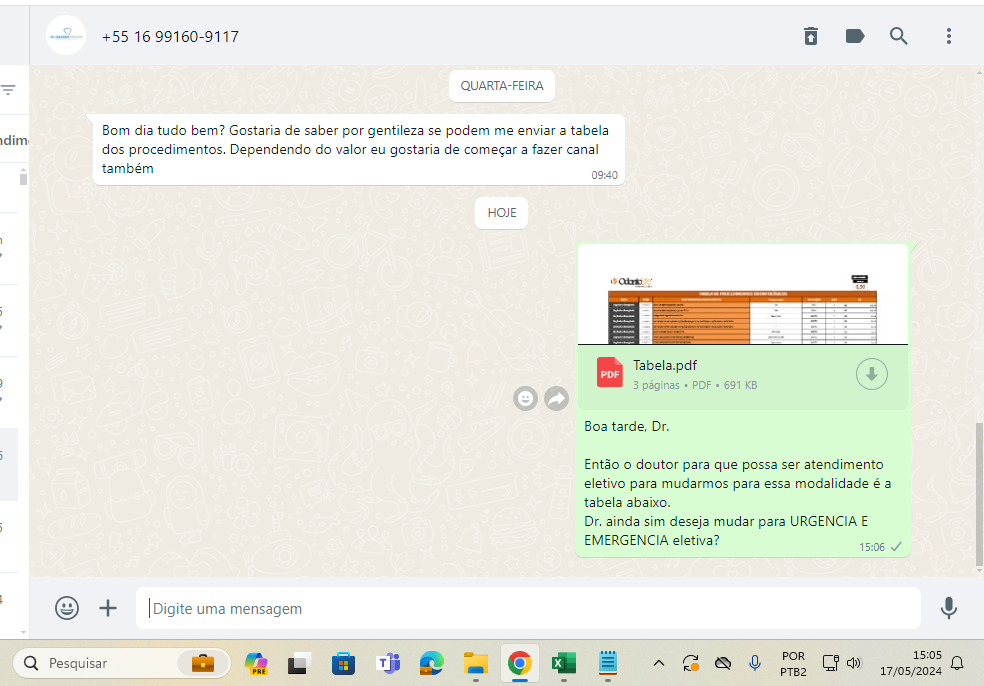Start voice message with microphone icon

948,608
